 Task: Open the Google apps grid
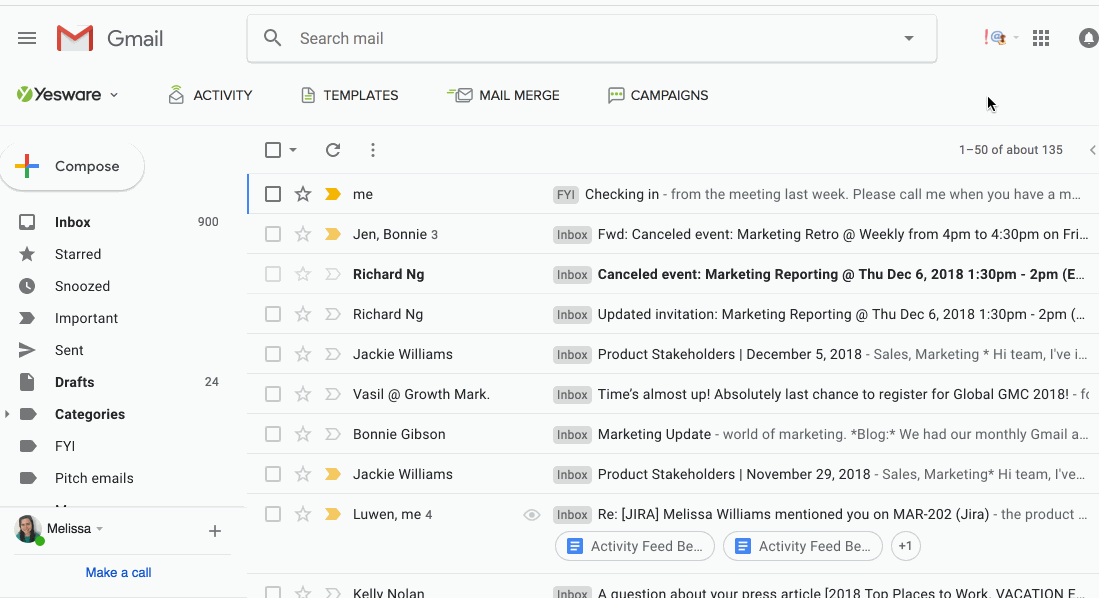pos(1041,38)
